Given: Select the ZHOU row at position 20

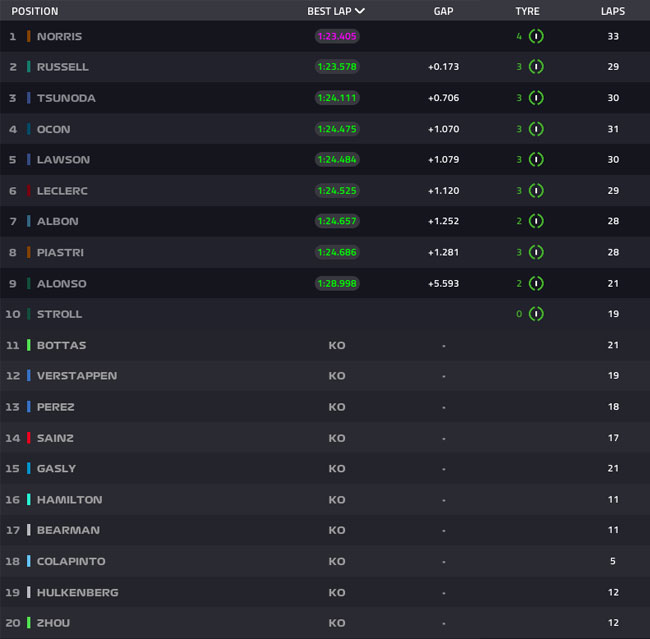Looking at the screenshot, I should click(325, 623).
